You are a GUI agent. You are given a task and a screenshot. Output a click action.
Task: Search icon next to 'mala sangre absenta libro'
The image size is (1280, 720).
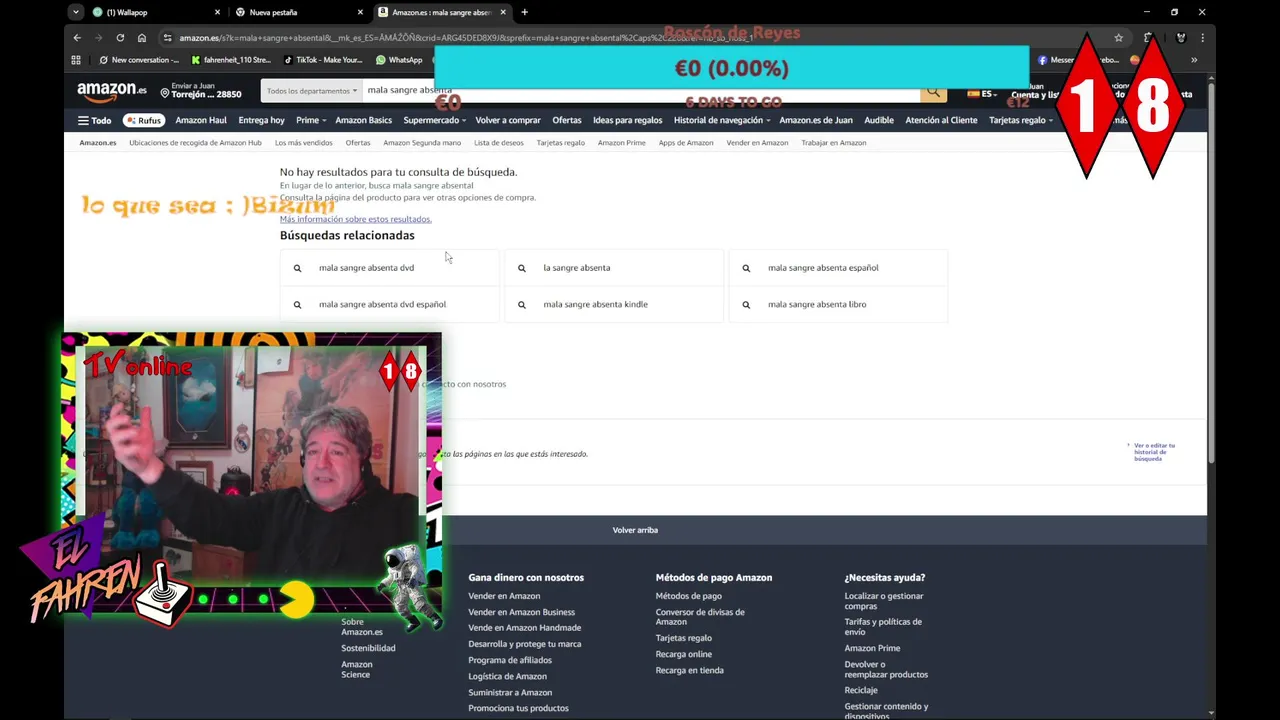(x=746, y=304)
